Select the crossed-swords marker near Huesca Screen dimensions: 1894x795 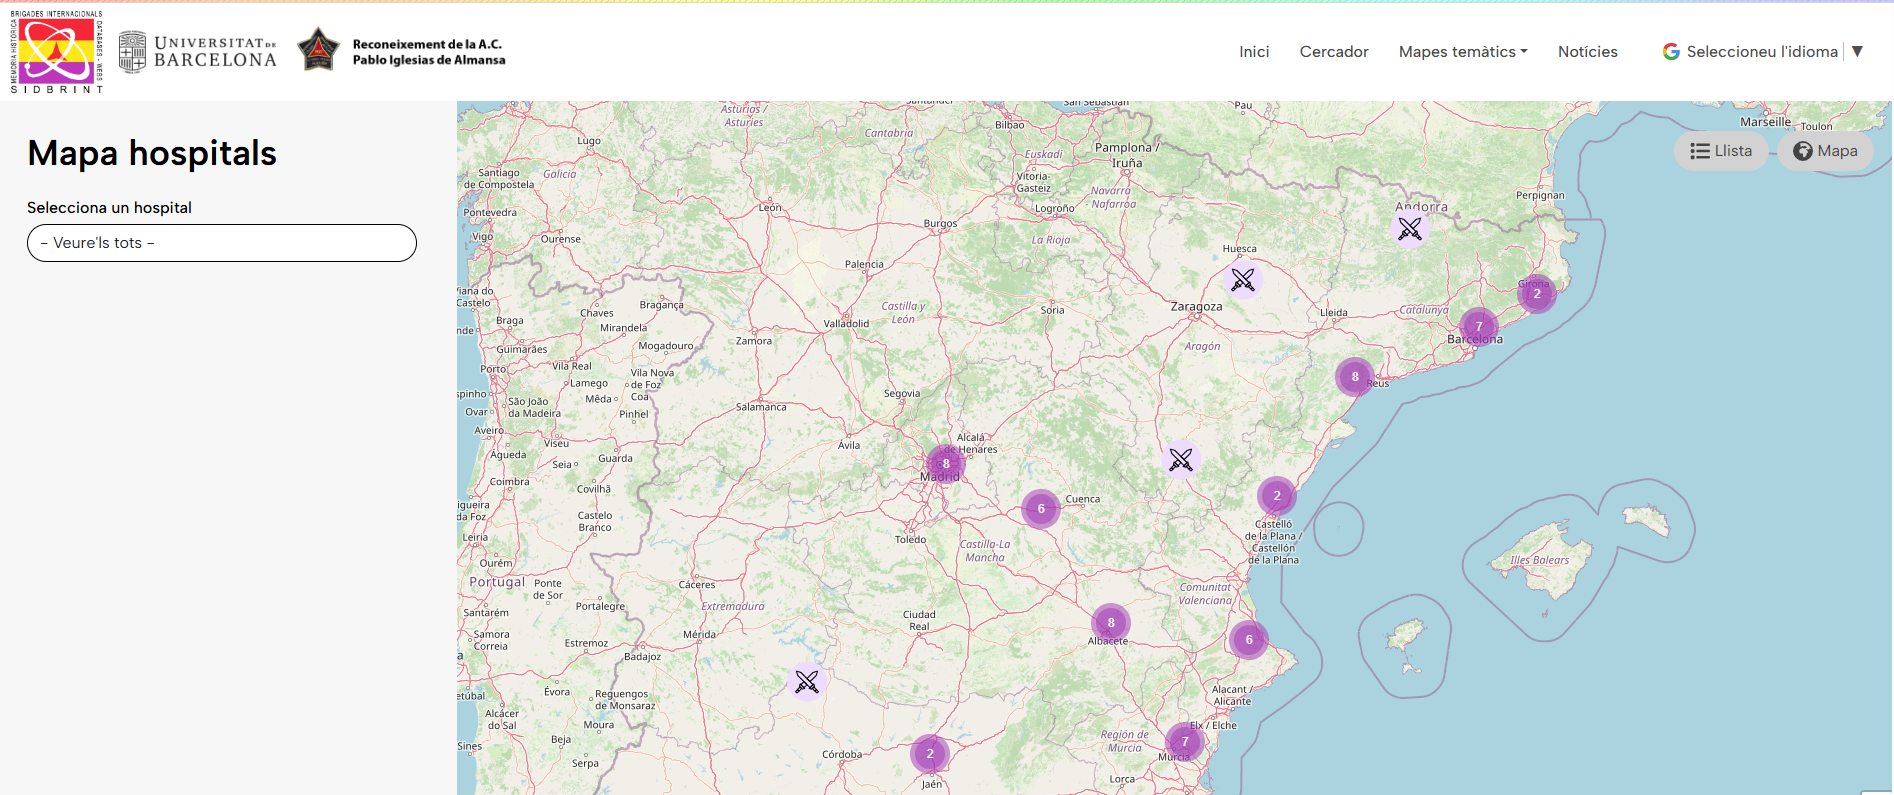(x=1242, y=280)
